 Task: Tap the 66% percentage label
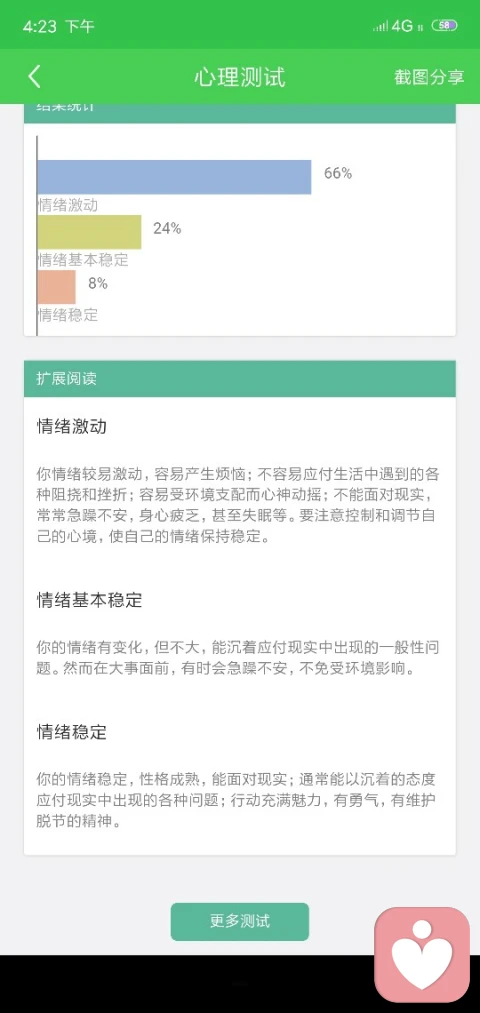(x=338, y=173)
